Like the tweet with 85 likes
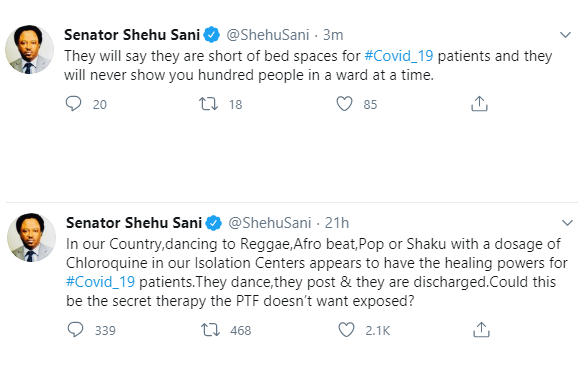The height and width of the screenshot is (388, 578). point(344,104)
